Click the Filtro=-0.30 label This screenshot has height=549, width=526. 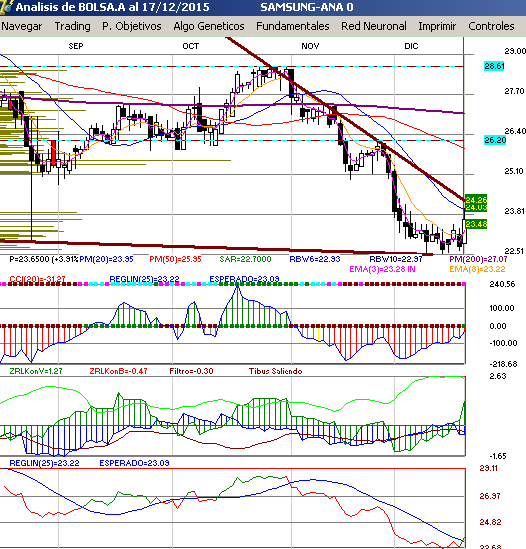(x=191, y=371)
